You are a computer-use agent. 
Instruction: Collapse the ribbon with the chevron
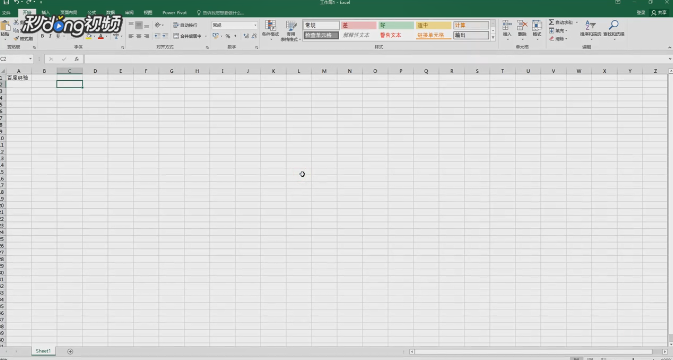point(670,47)
